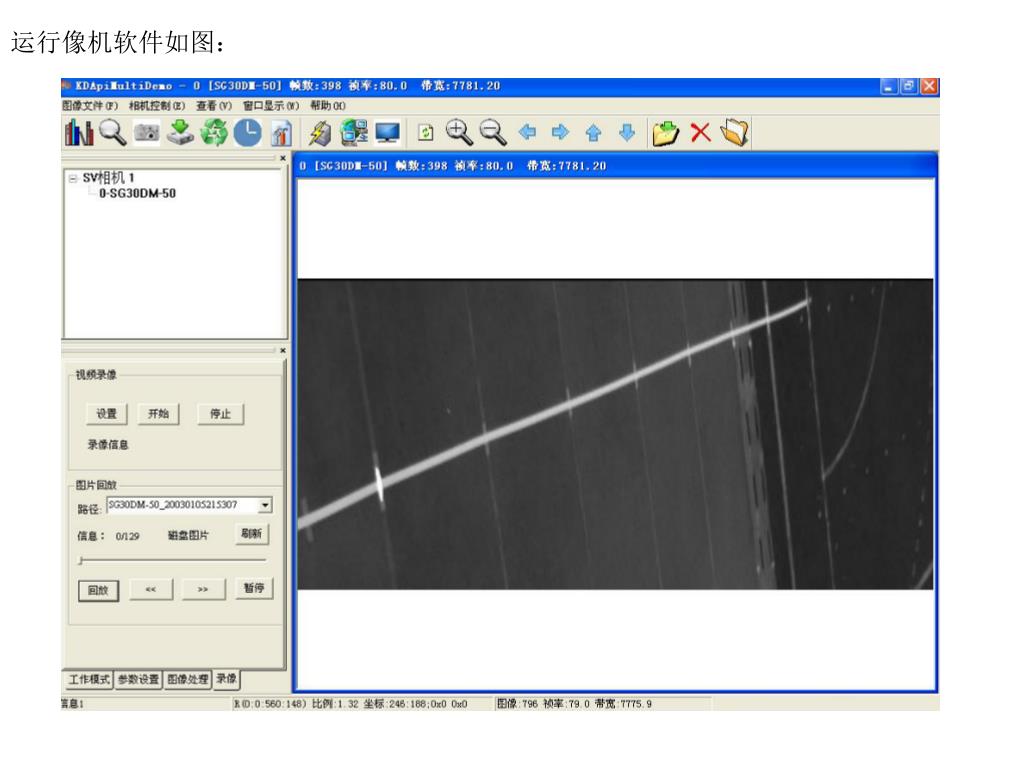Open the 帮助(H) menu

pos(328,106)
